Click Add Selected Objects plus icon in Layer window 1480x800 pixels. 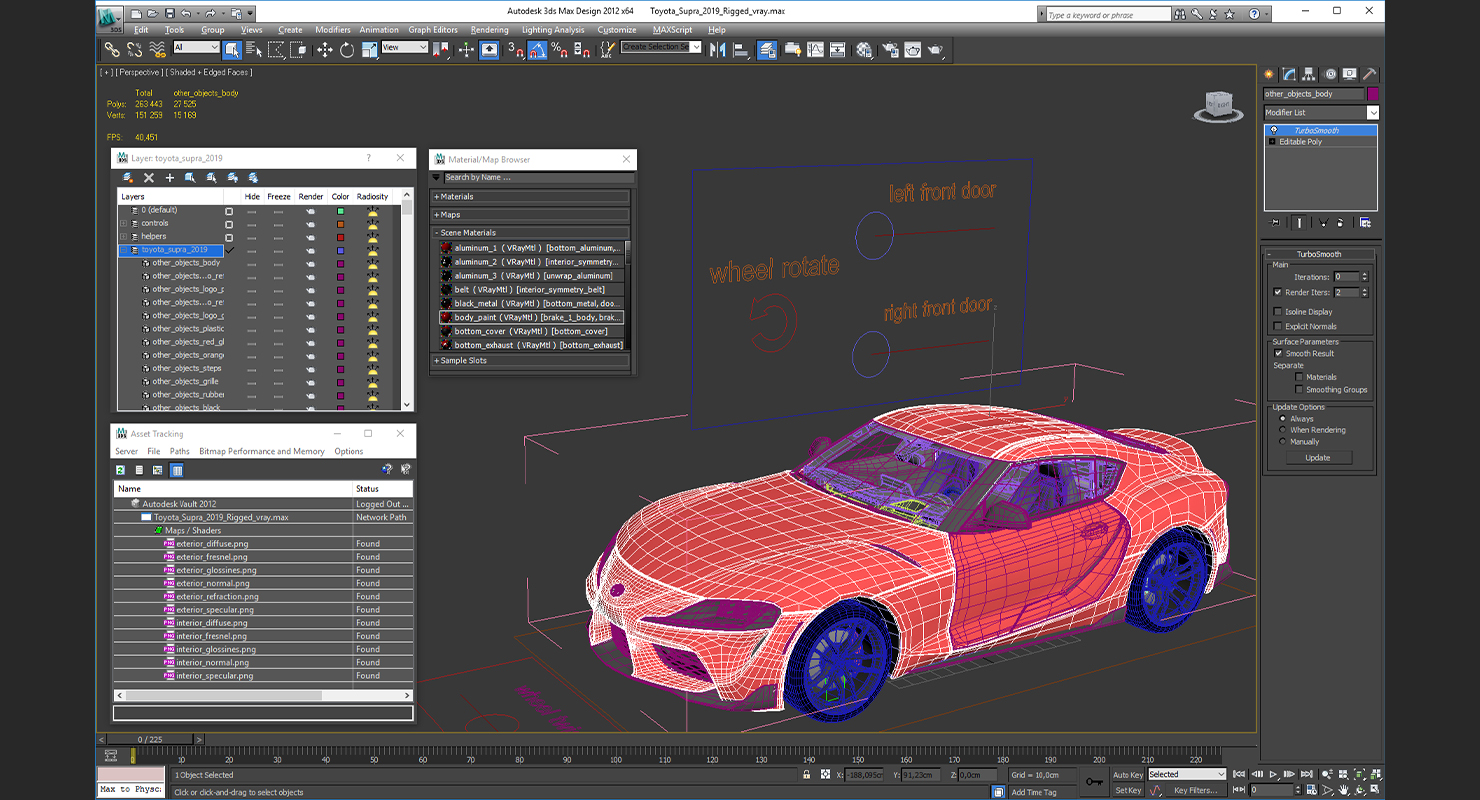(x=170, y=177)
